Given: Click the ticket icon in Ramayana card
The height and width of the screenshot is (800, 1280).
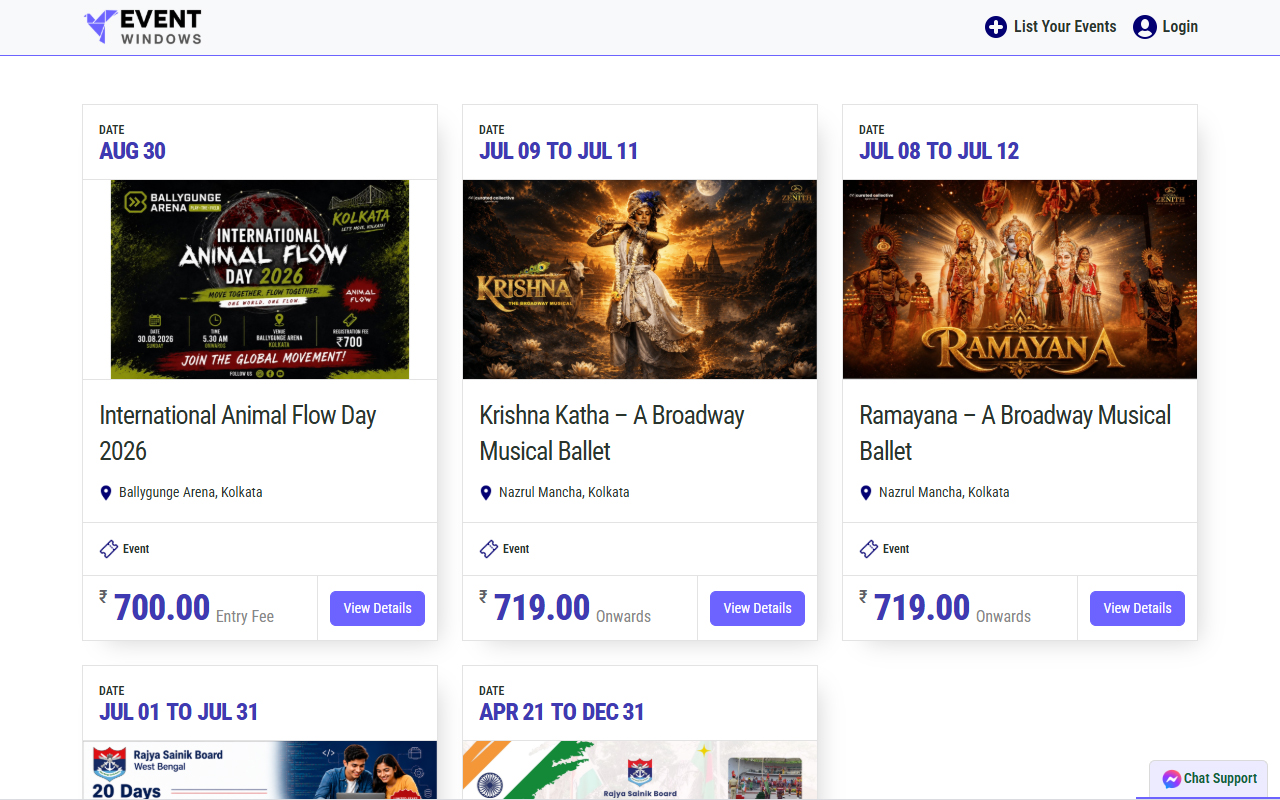Looking at the screenshot, I should (x=869, y=549).
